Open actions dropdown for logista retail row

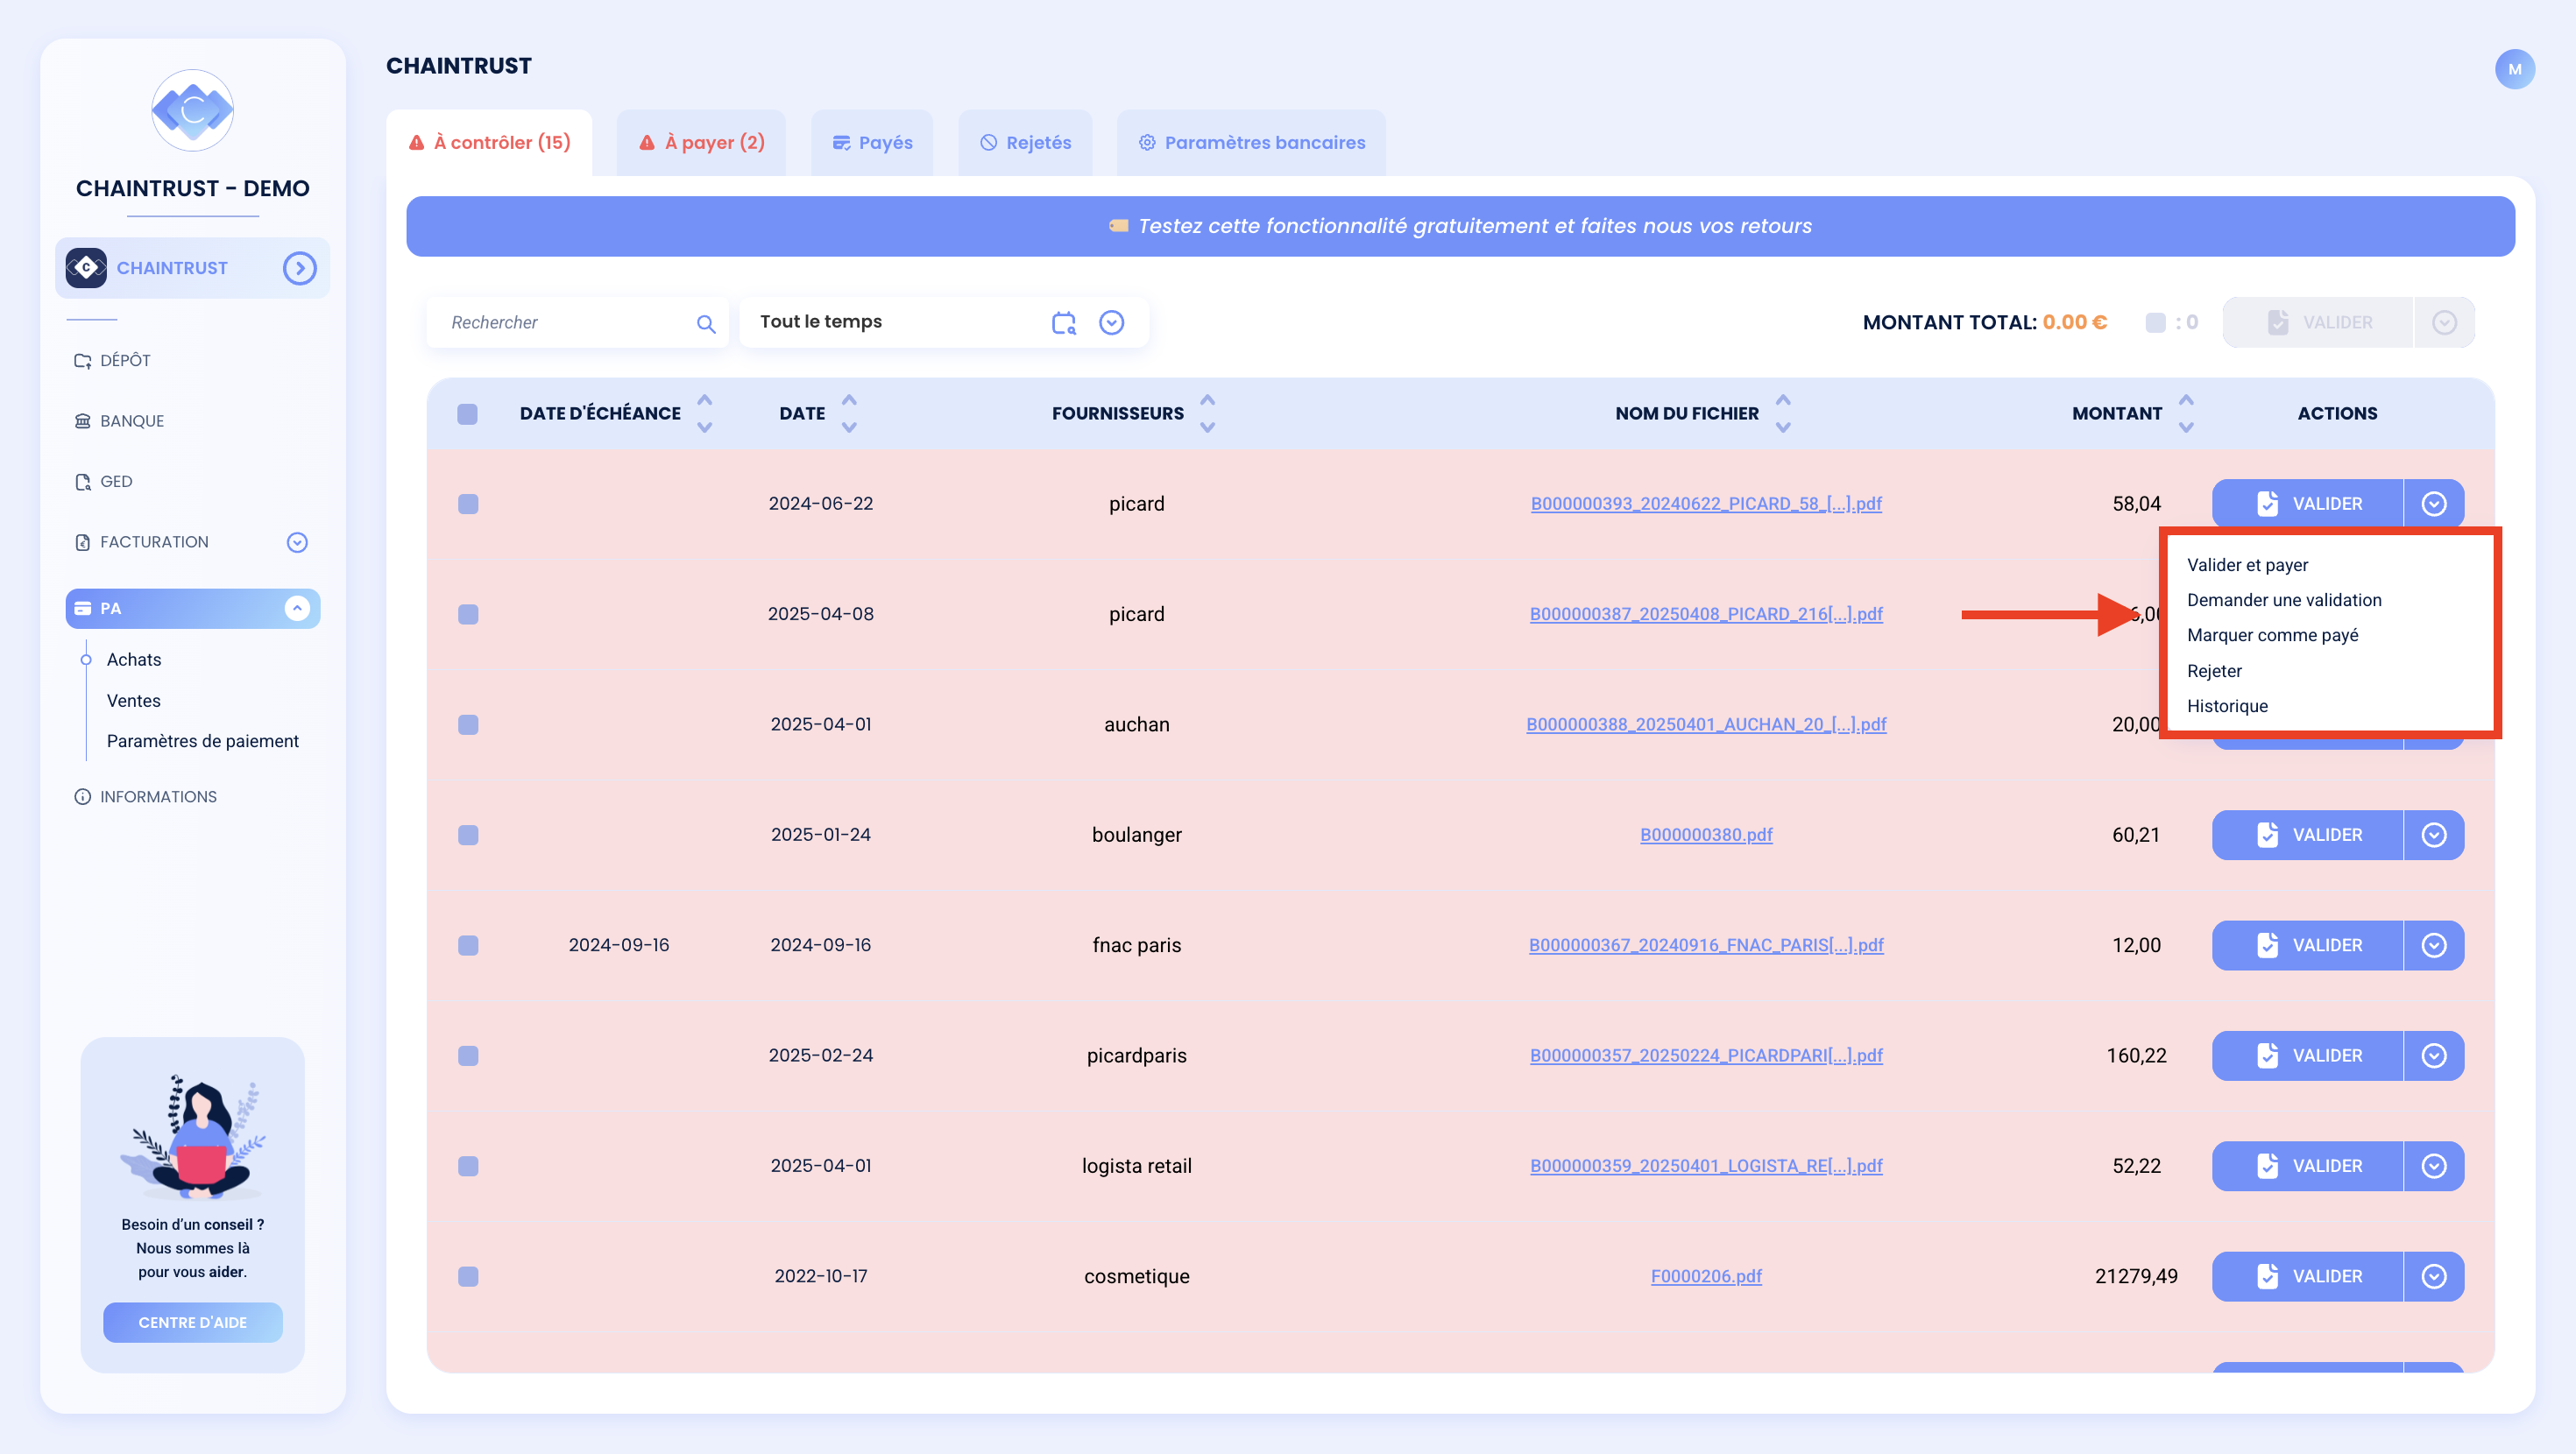(x=2433, y=1166)
